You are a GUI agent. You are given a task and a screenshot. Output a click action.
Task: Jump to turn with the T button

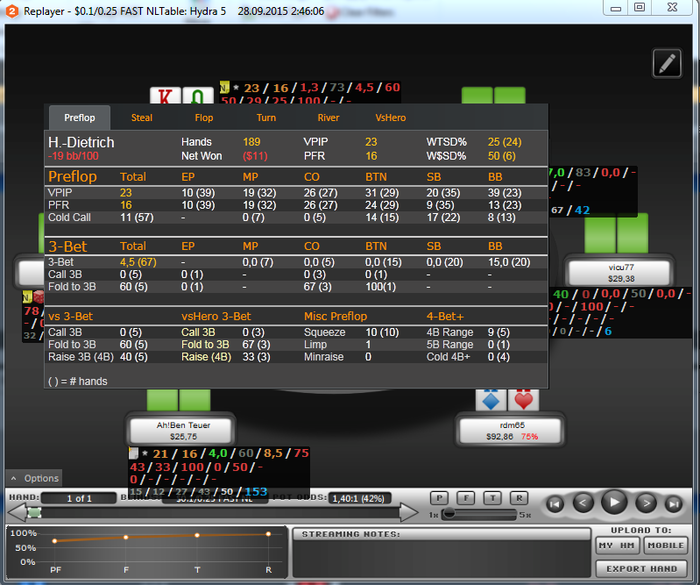coord(493,498)
